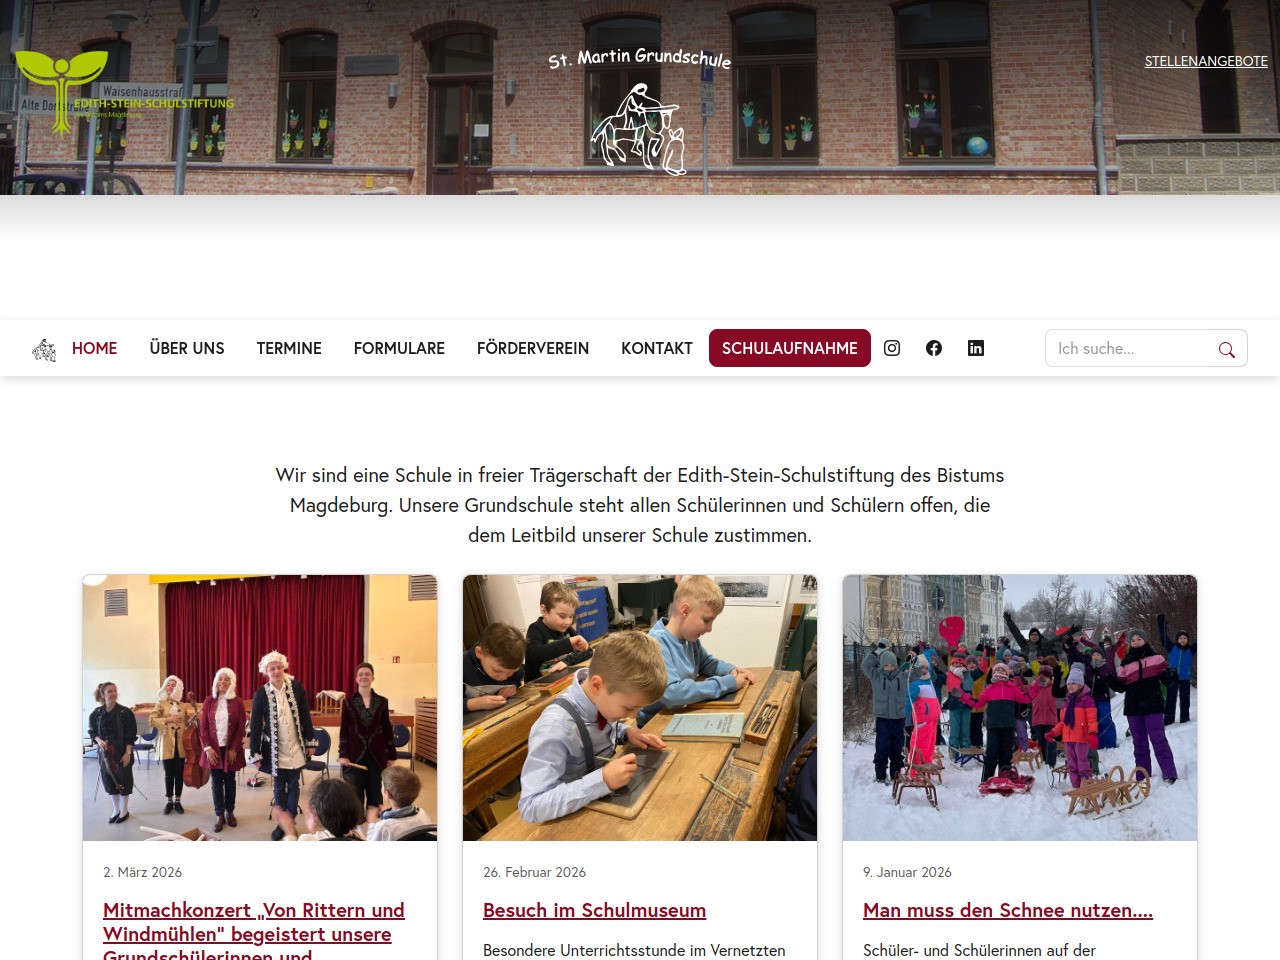Click the Edith-Stein-Schulstiftung green logo
The height and width of the screenshot is (960, 1280).
click(125, 93)
